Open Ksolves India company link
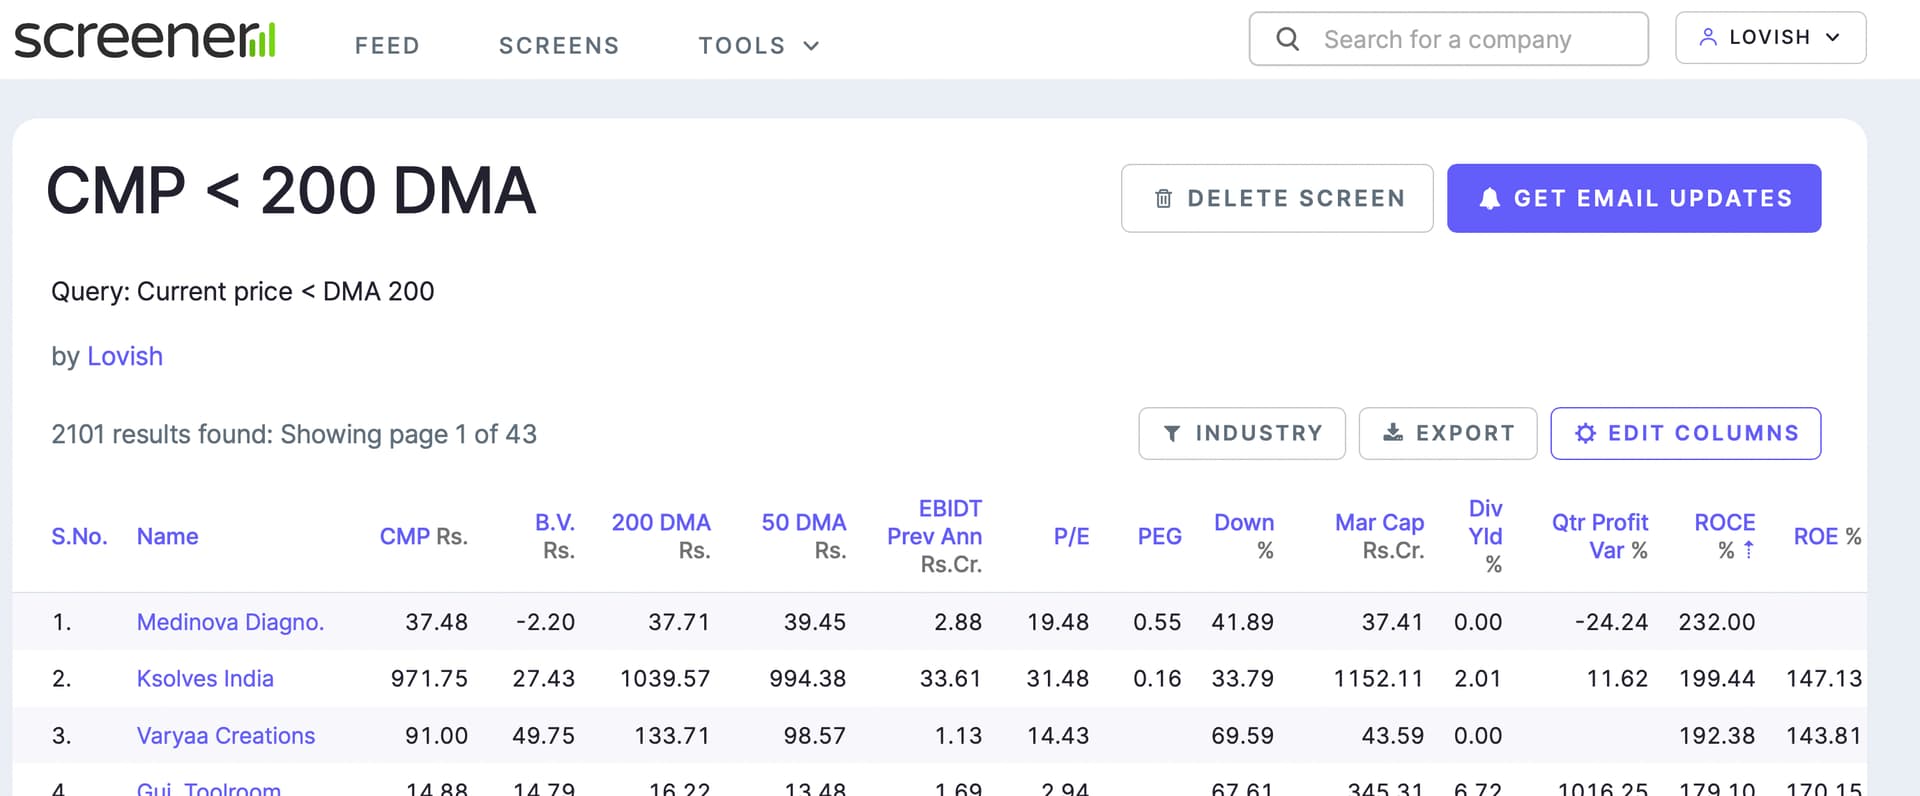 tap(205, 679)
